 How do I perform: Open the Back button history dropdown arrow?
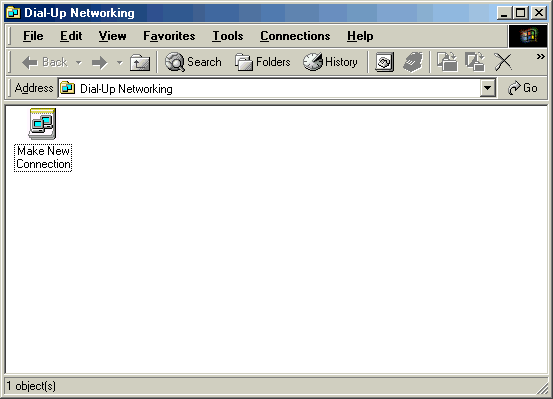79,63
